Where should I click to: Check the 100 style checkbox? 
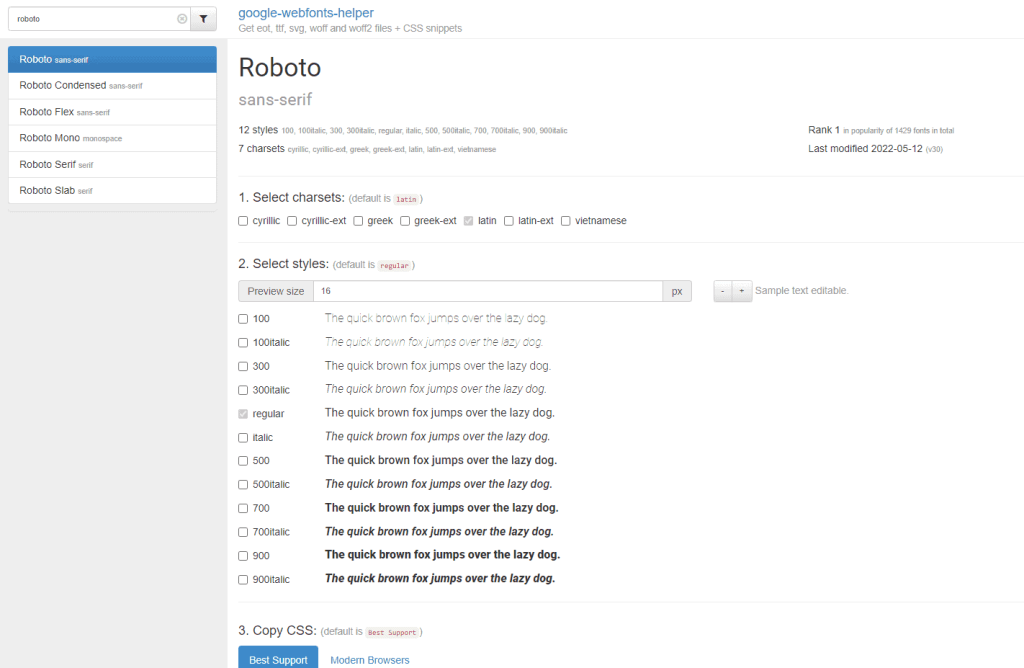point(243,319)
